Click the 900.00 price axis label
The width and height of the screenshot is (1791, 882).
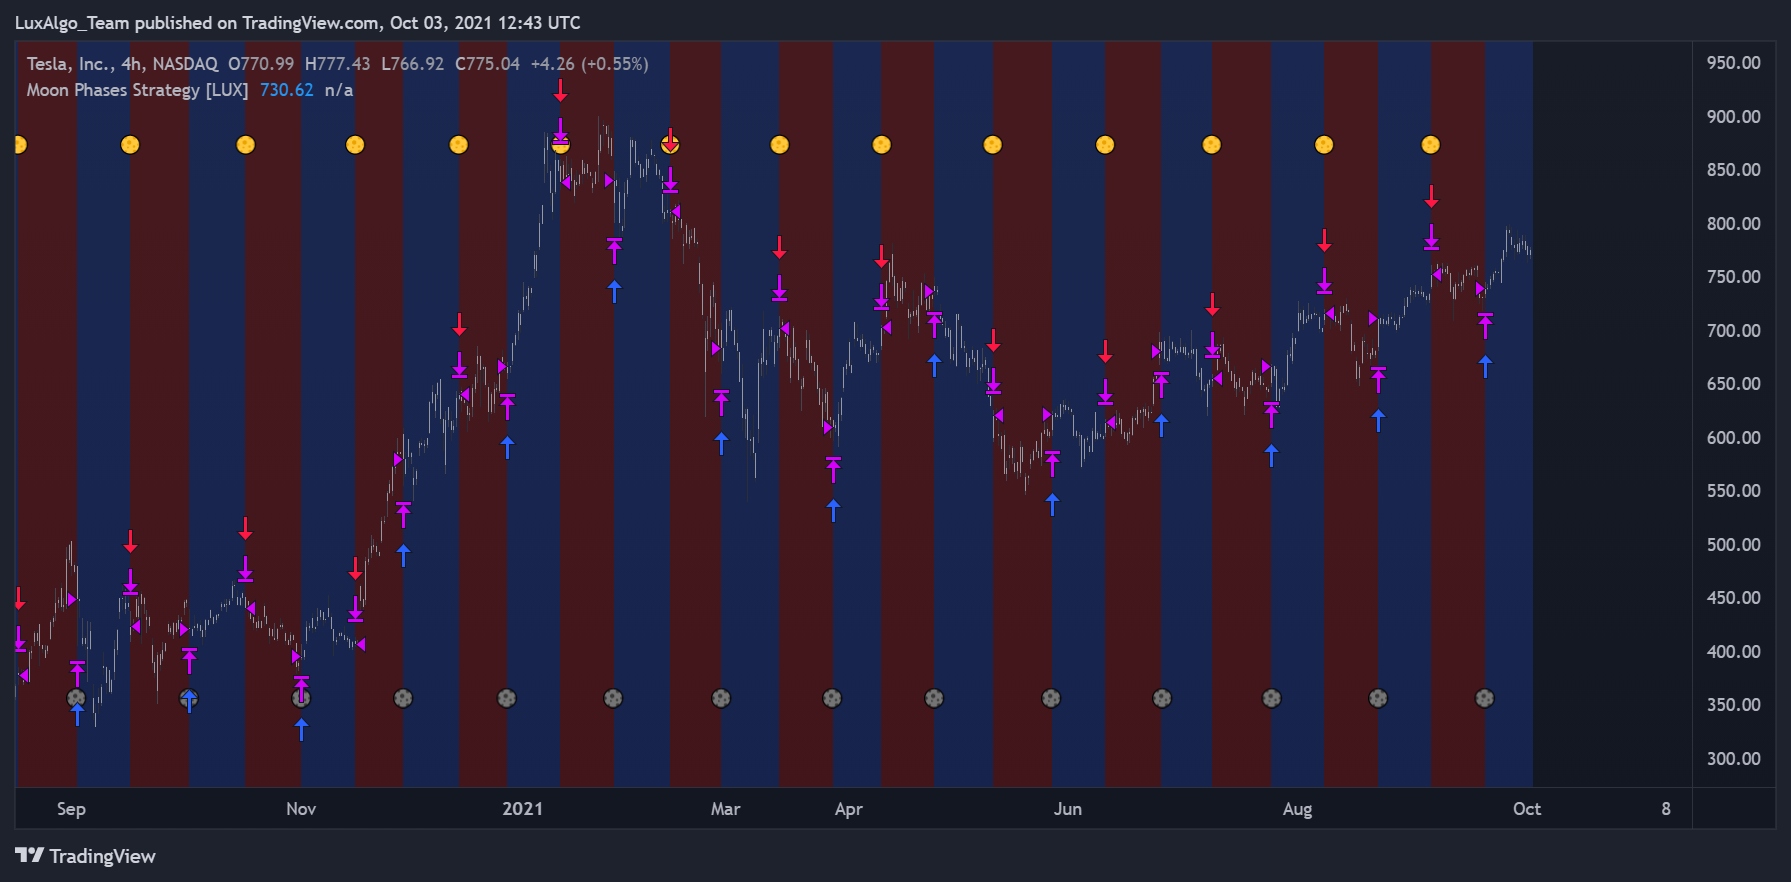click(x=1733, y=117)
